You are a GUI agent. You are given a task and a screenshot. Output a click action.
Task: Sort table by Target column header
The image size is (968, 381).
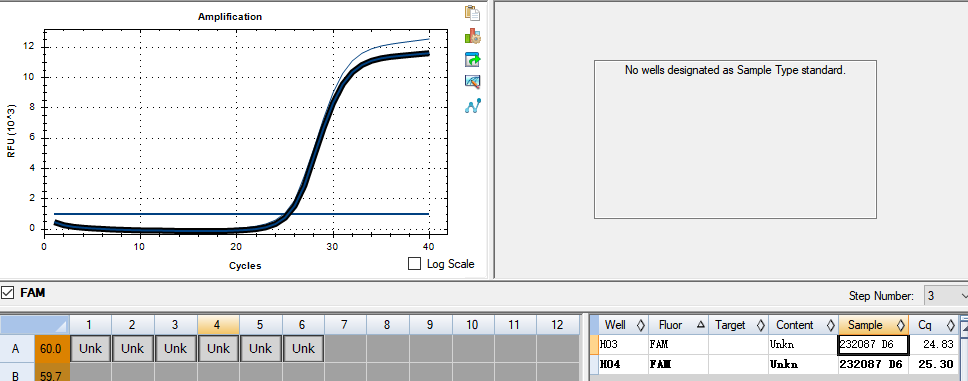tap(738, 325)
